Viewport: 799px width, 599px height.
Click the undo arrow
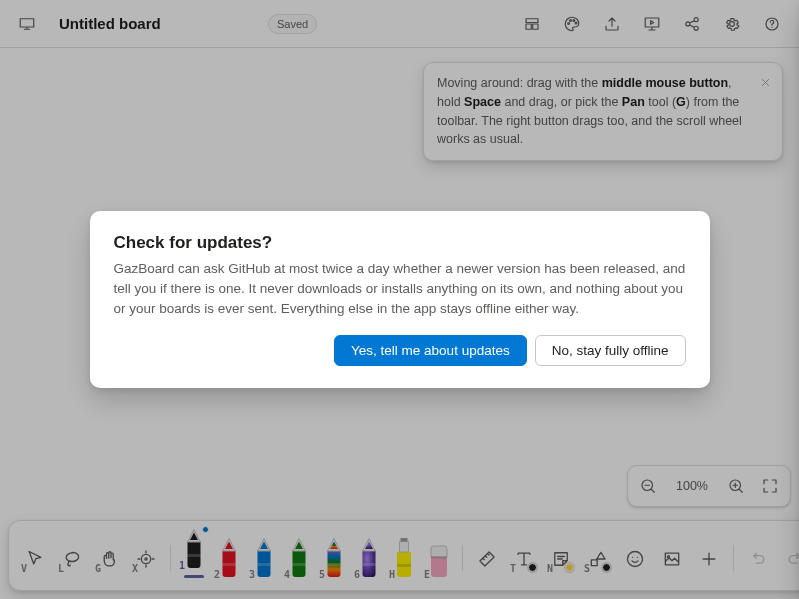click(759, 559)
